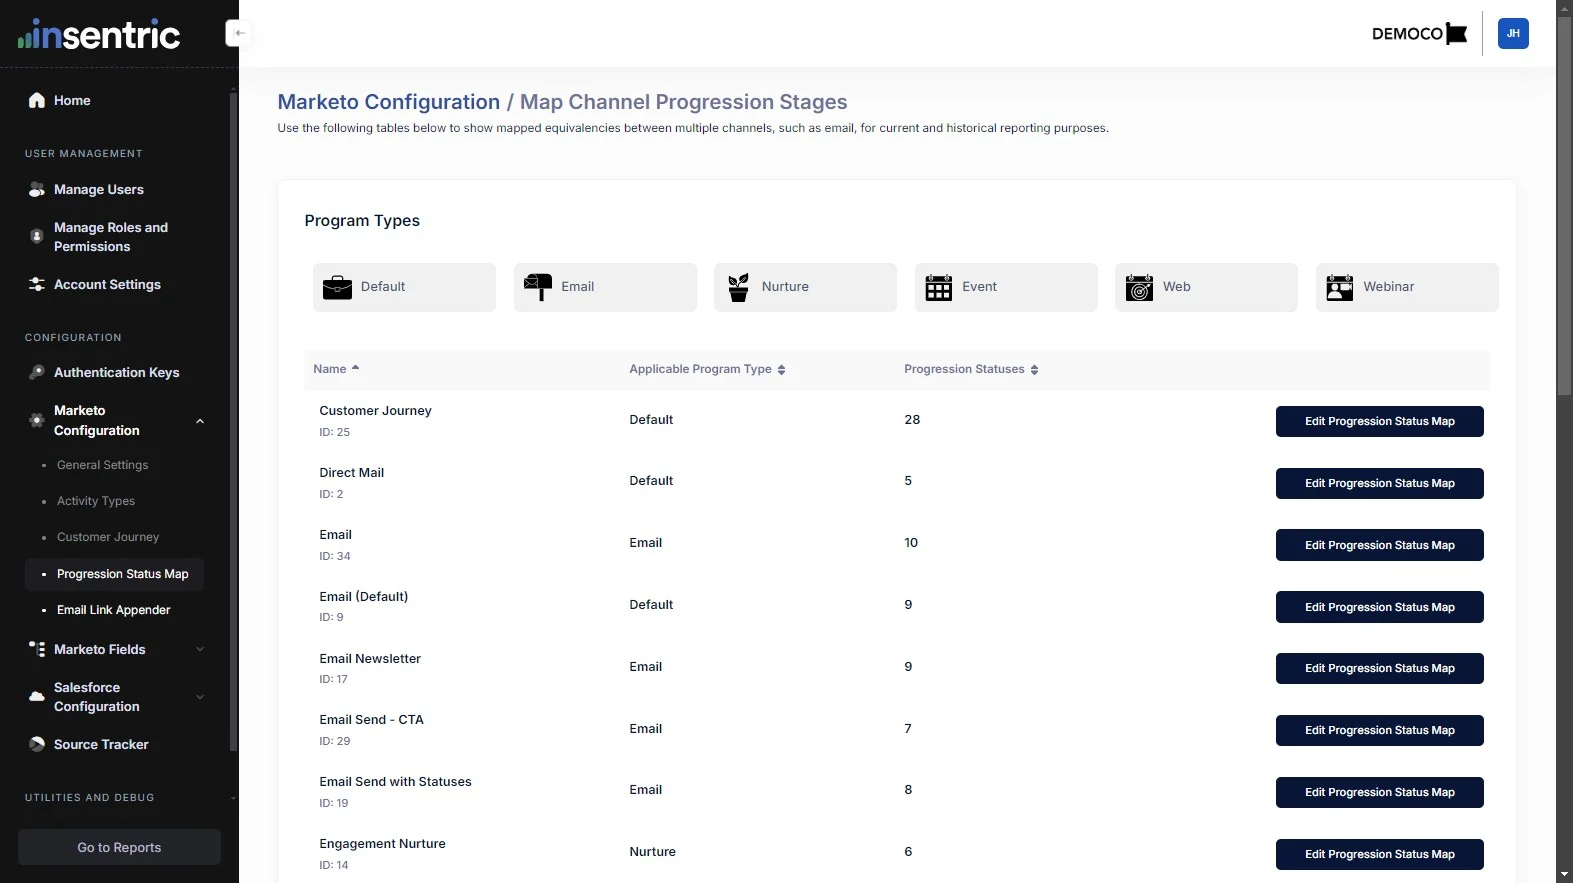Click the Email mailbox icon
Image resolution: width=1573 pixels, height=883 pixels.
click(x=538, y=287)
